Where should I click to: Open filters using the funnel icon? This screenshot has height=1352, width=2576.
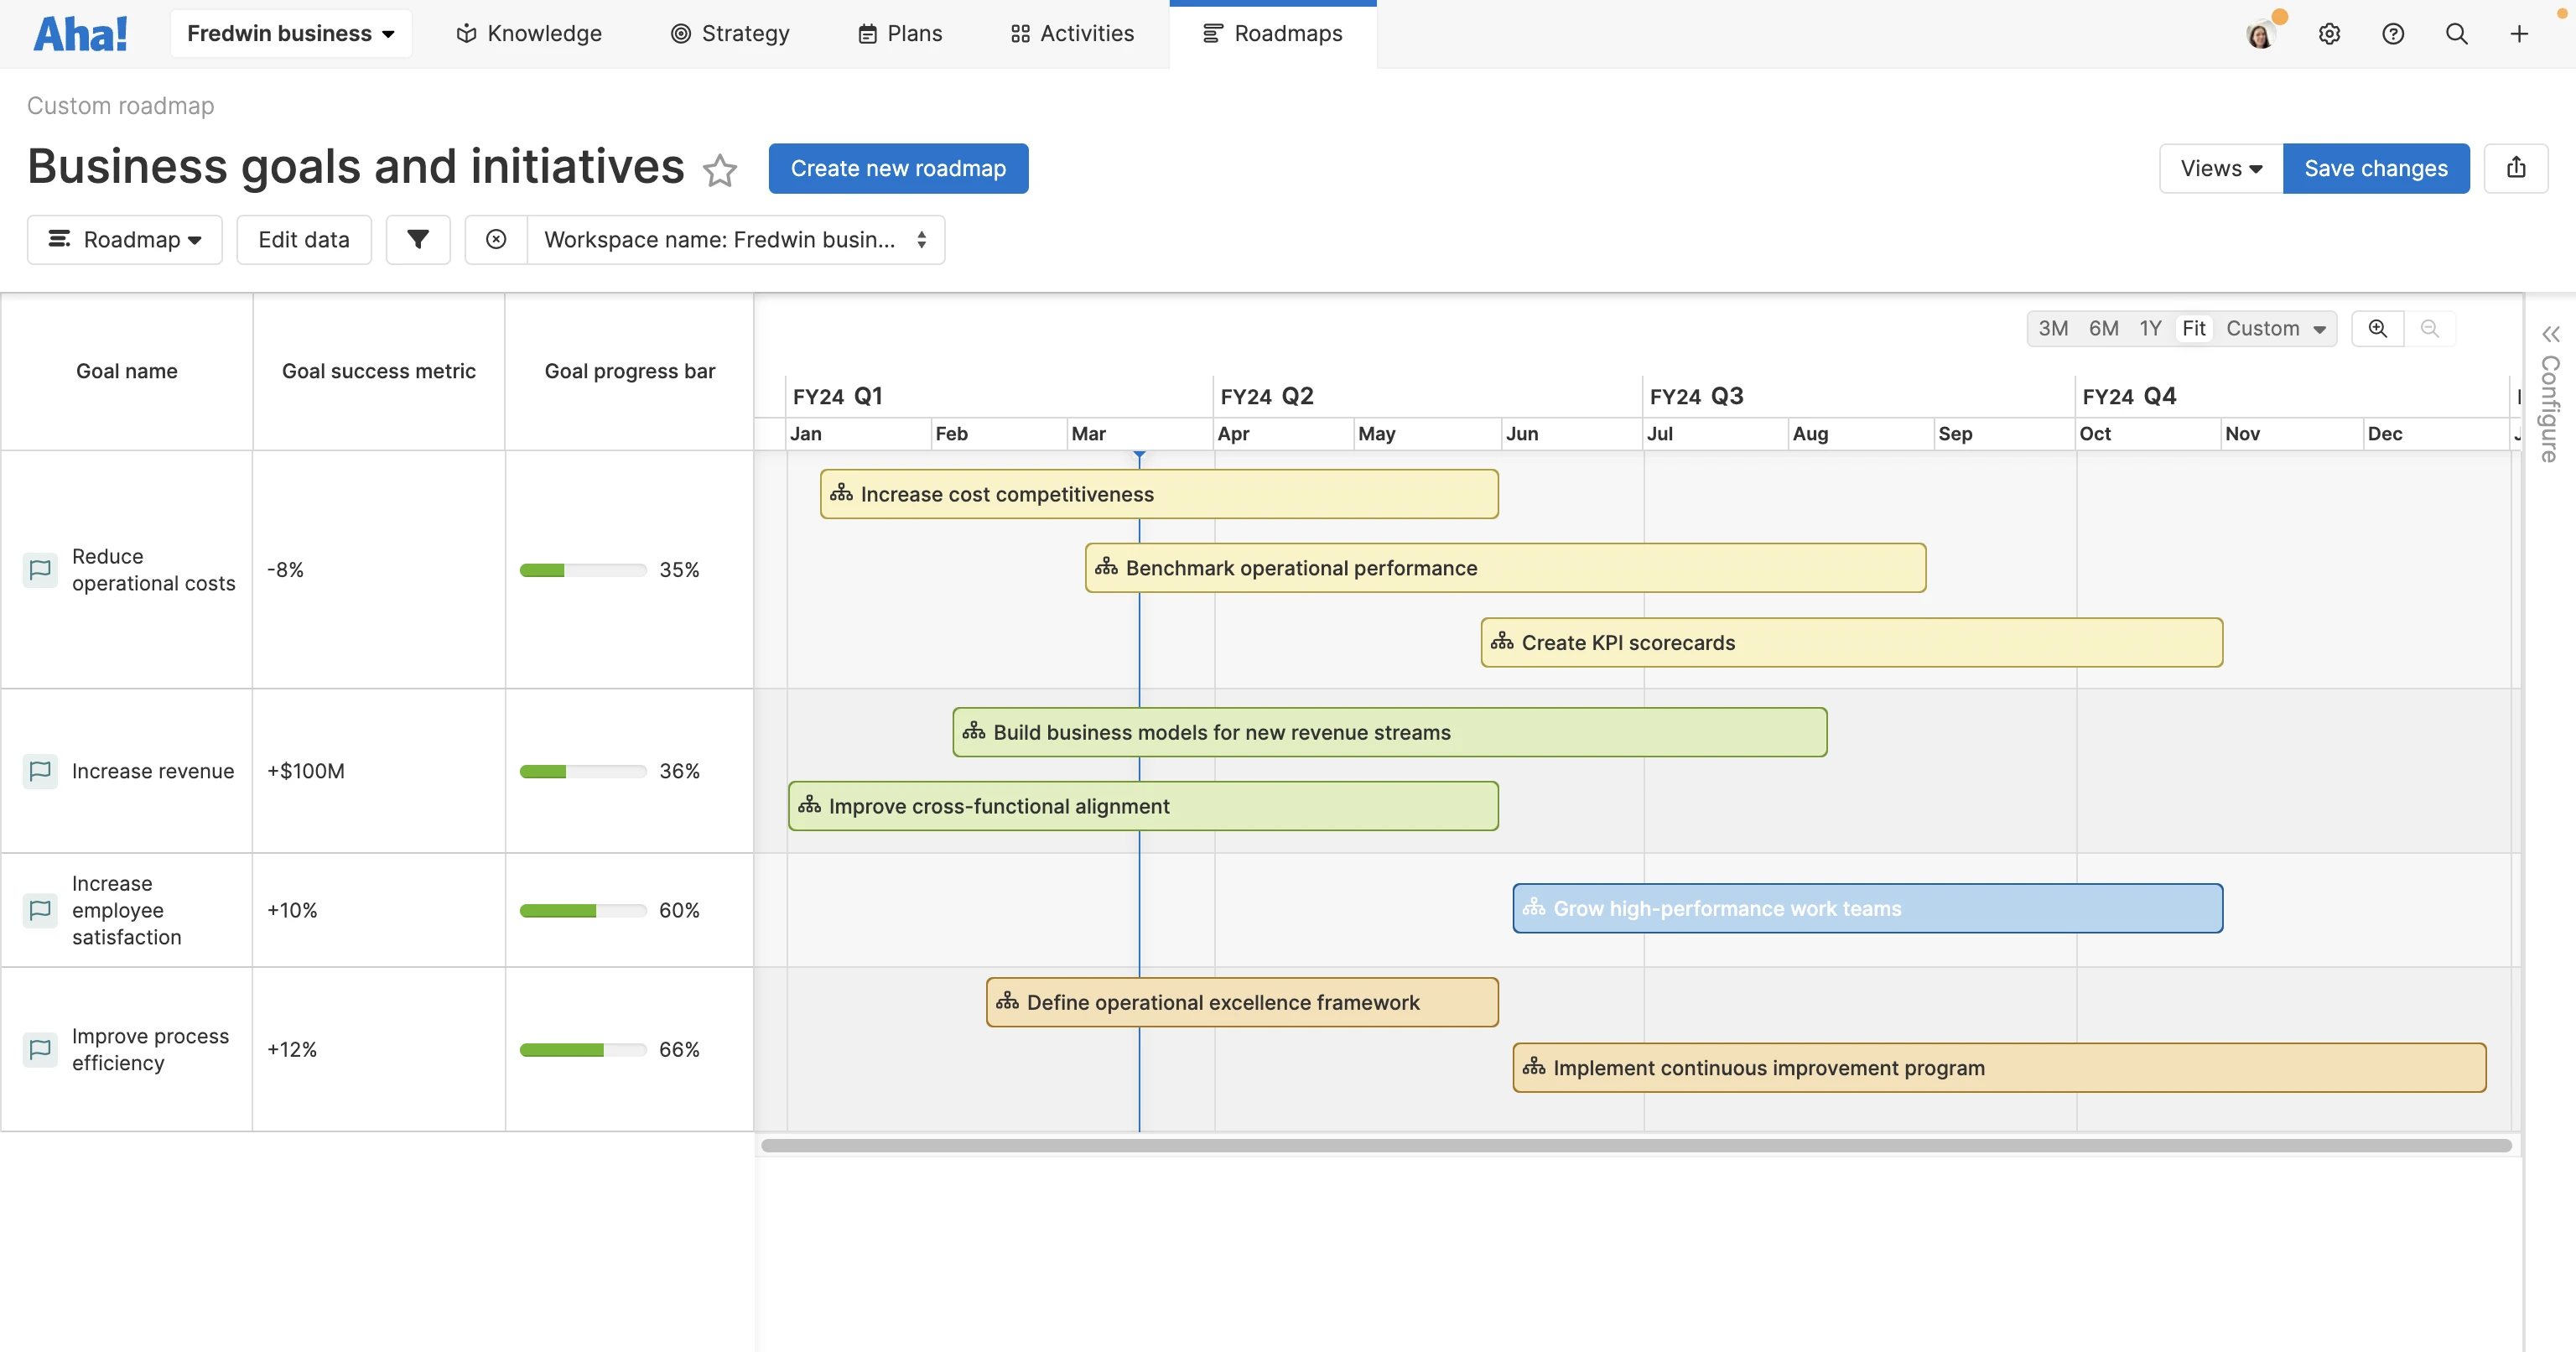[x=418, y=239]
